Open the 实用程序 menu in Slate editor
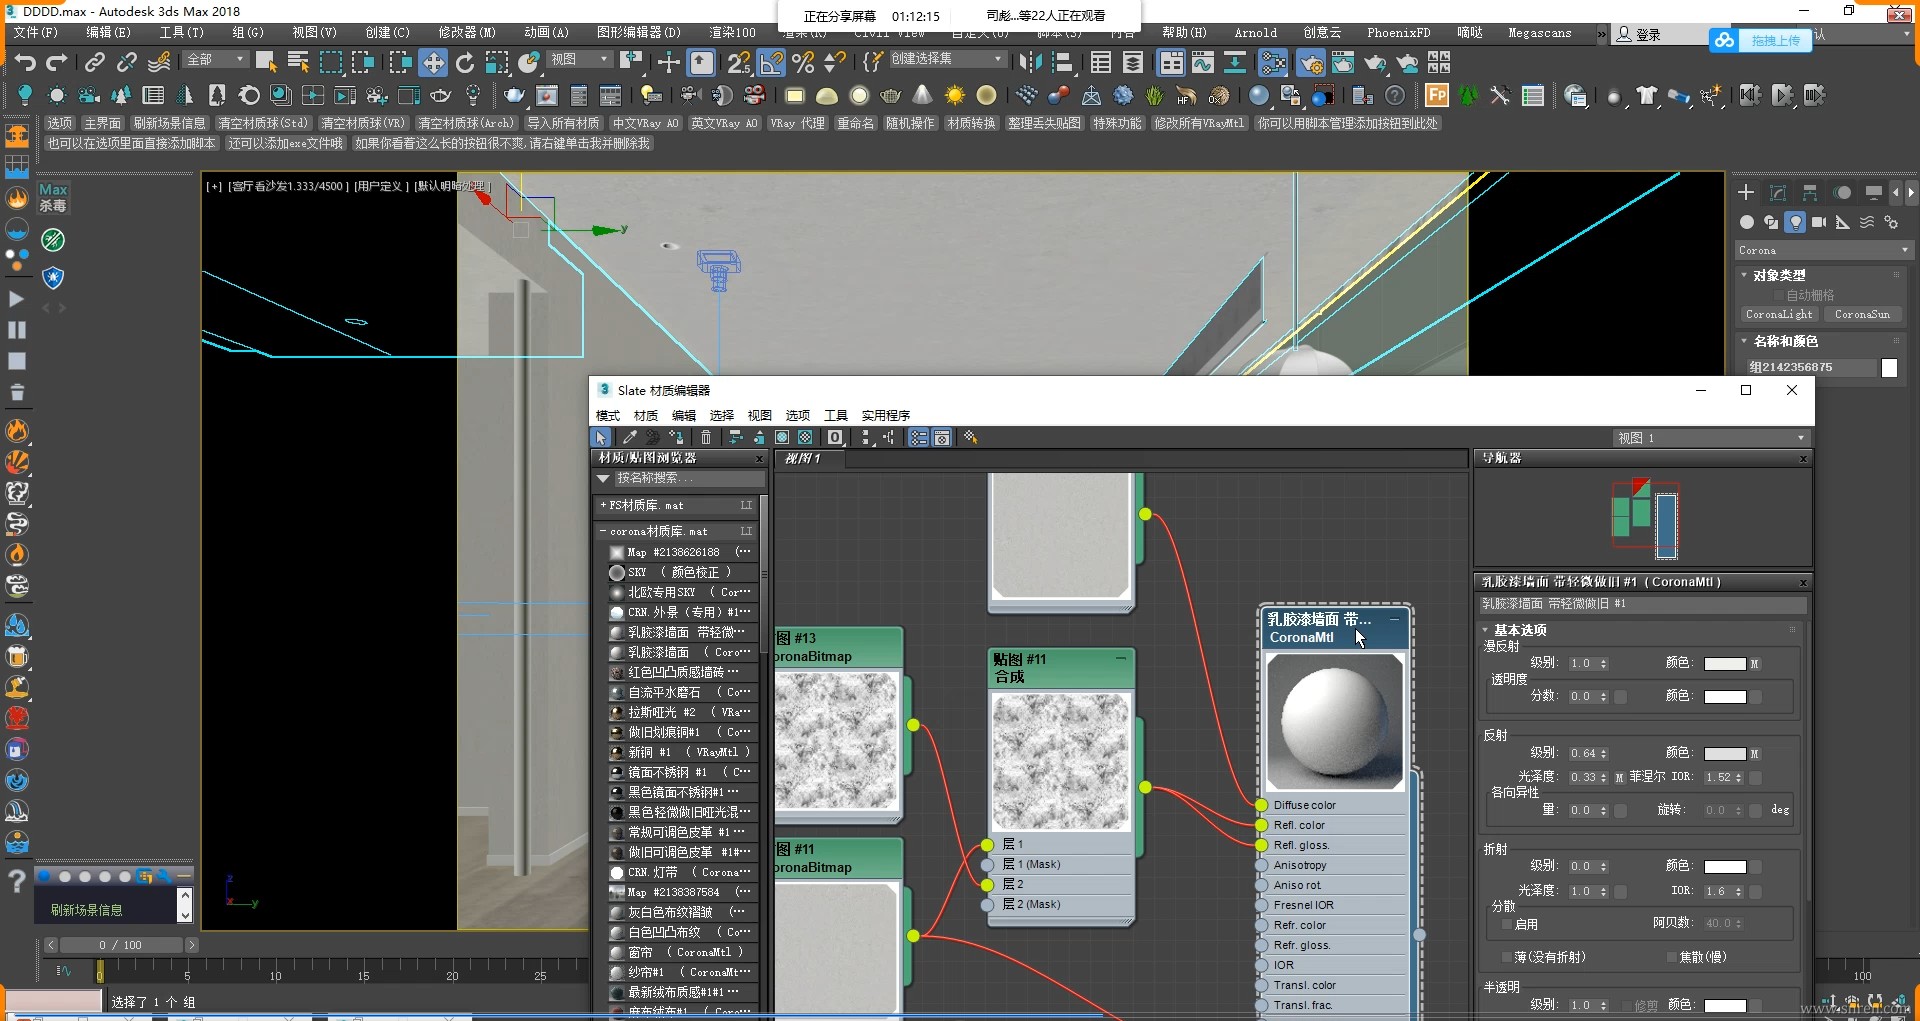Image resolution: width=1920 pixels, height=1021 pixels. (886, 415)
